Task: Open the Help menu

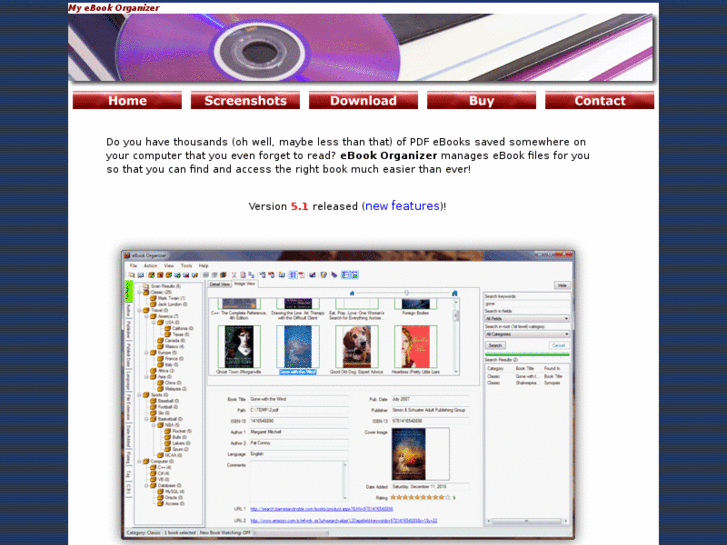Action: pyautogui.click(x=204, y=266)
